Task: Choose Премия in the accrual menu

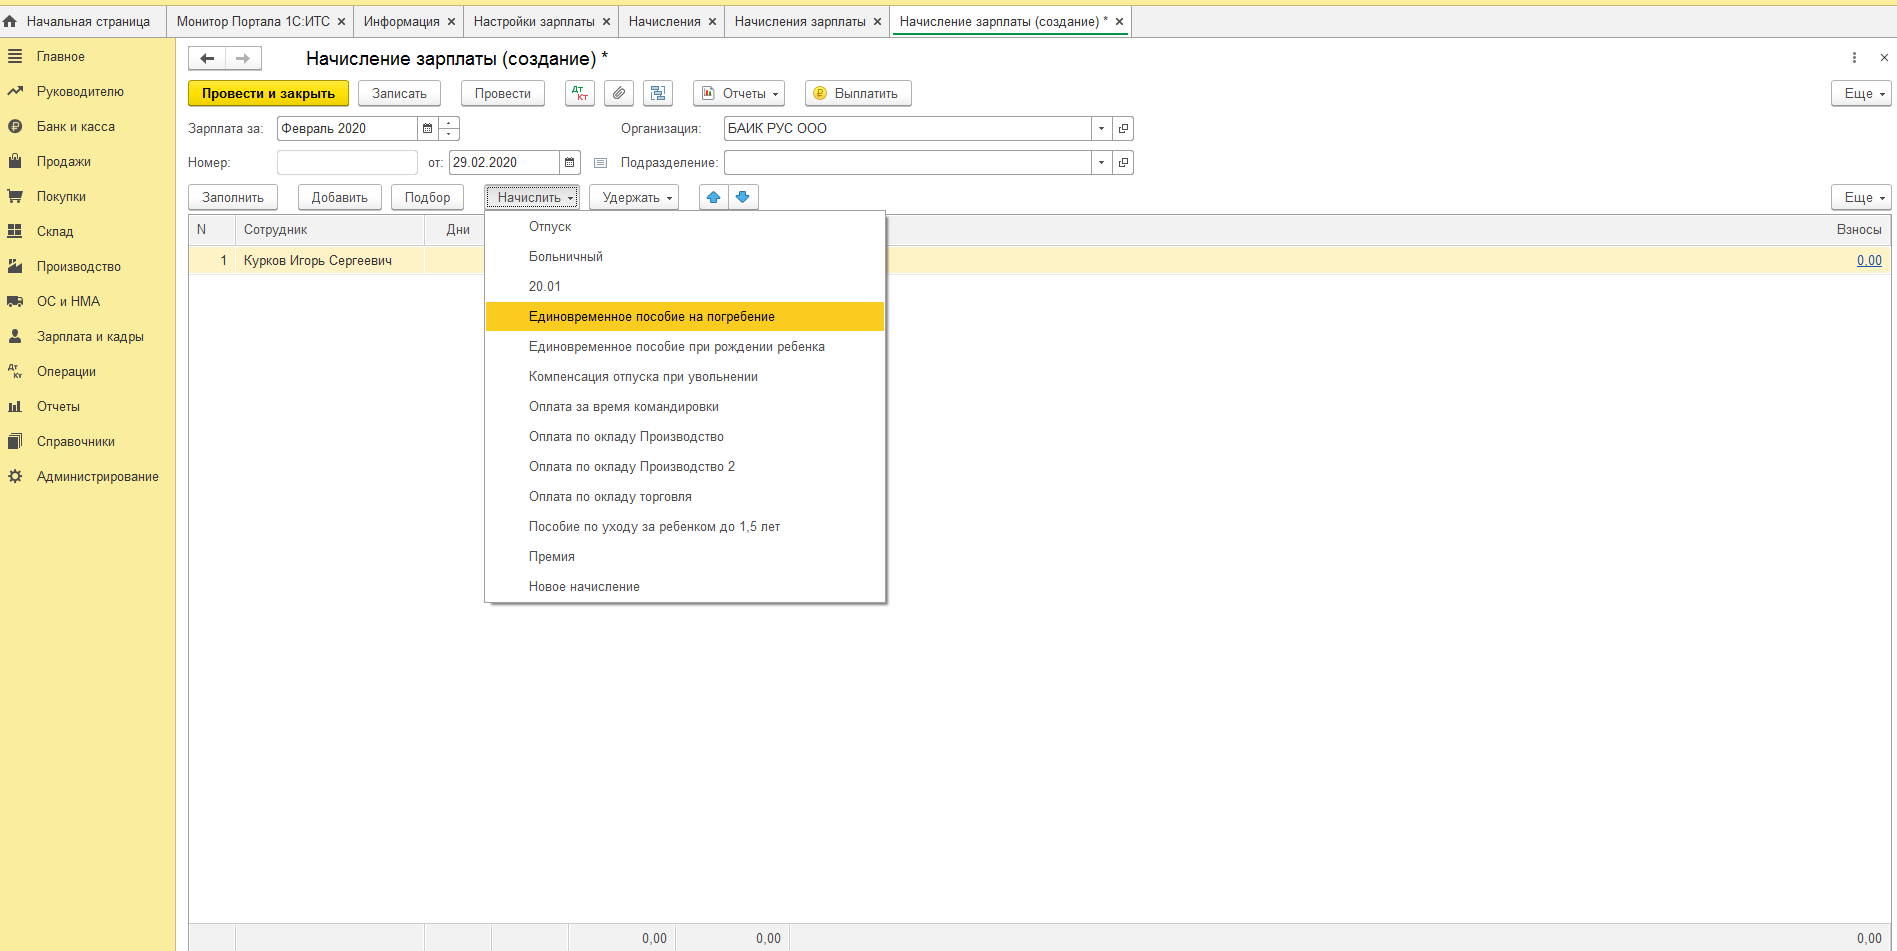Action: click(x=552, y=557)
